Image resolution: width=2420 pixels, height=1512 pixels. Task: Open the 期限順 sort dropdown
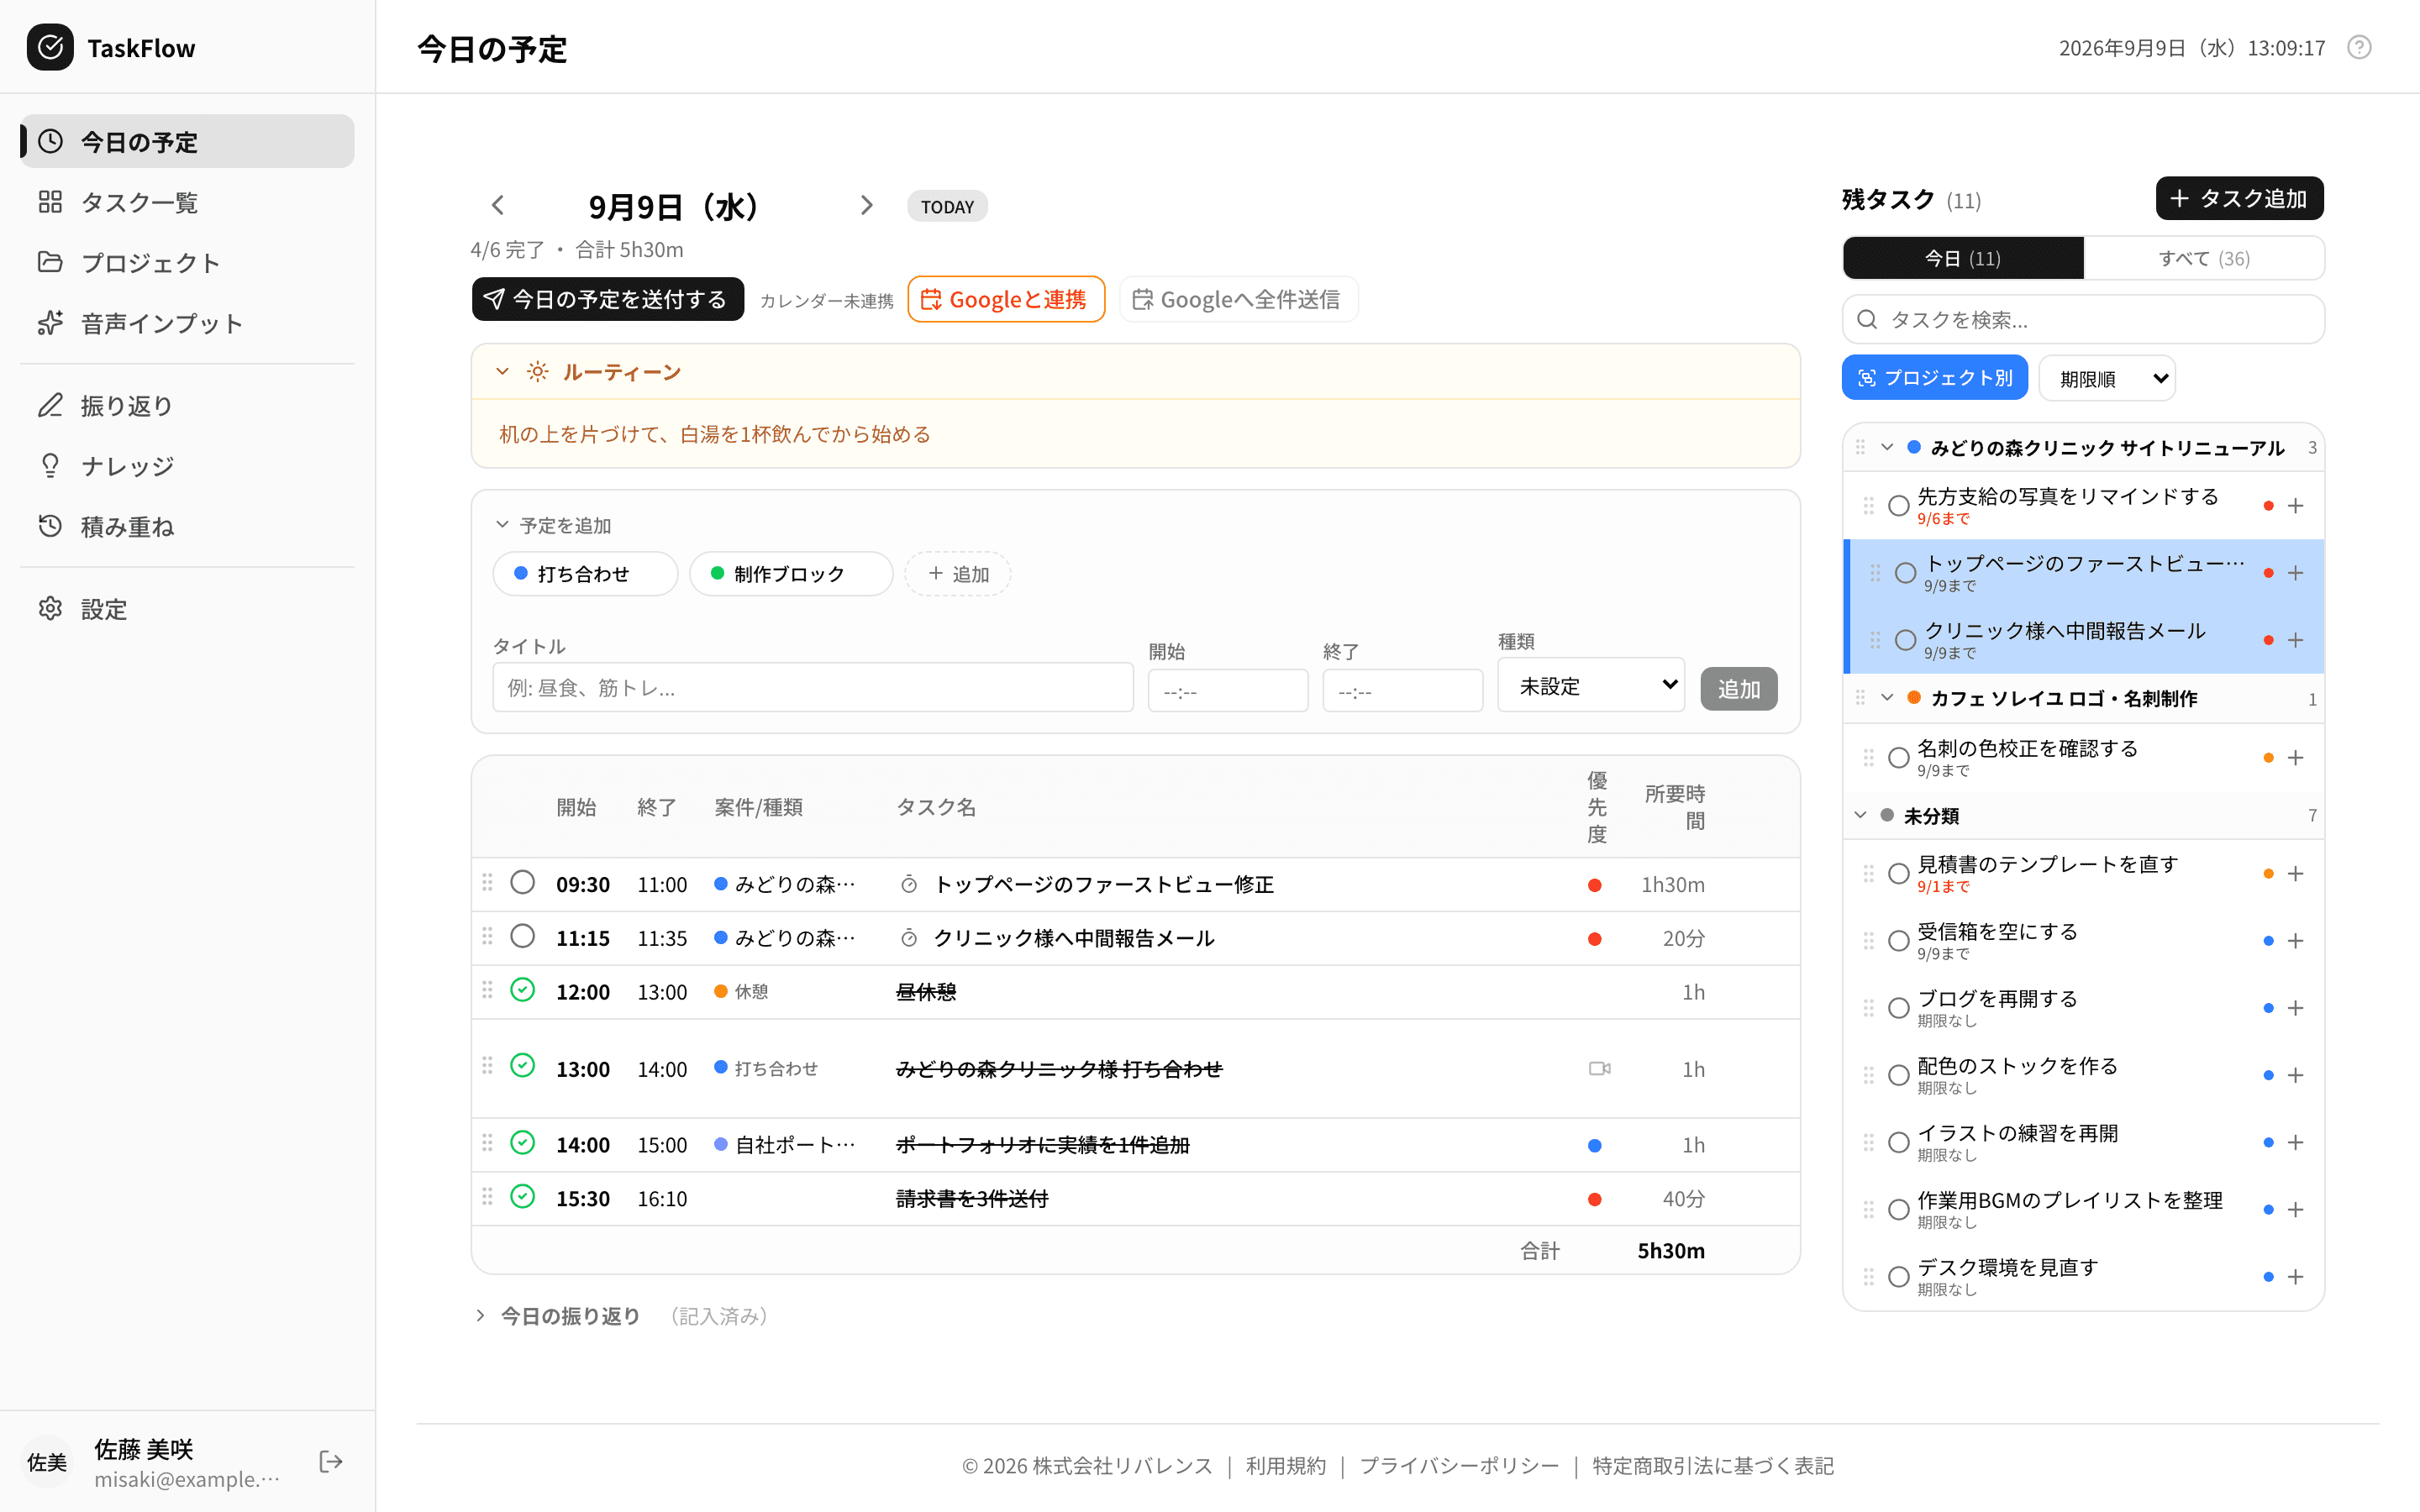click(x=2107, y=378)
